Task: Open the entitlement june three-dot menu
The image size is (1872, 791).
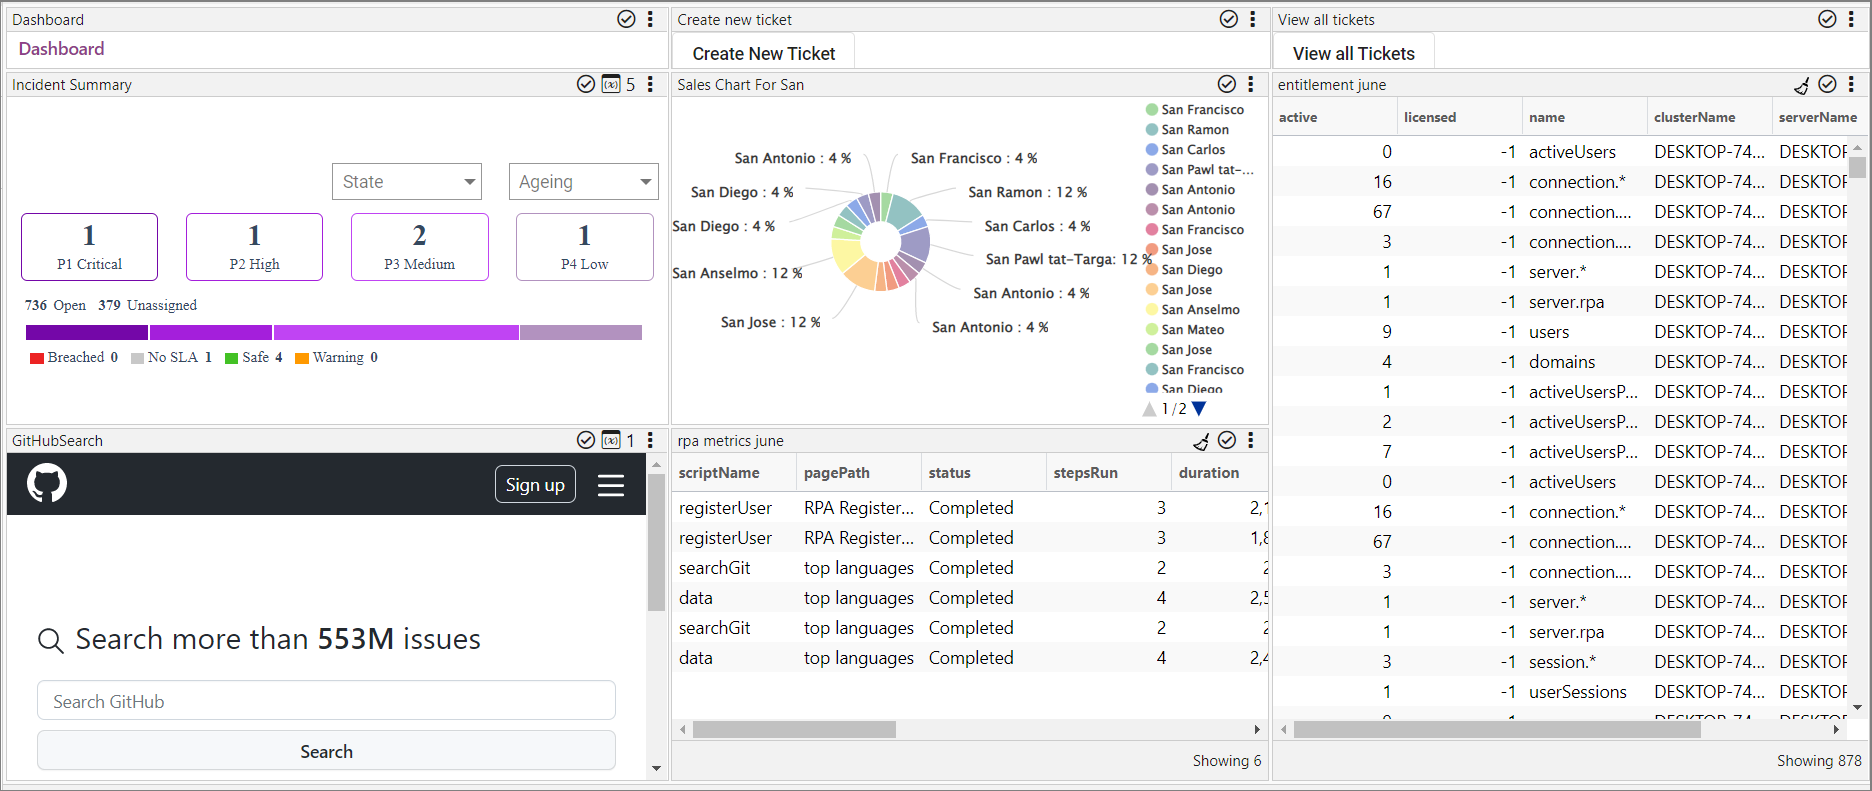Action: tap(1850, 84)
